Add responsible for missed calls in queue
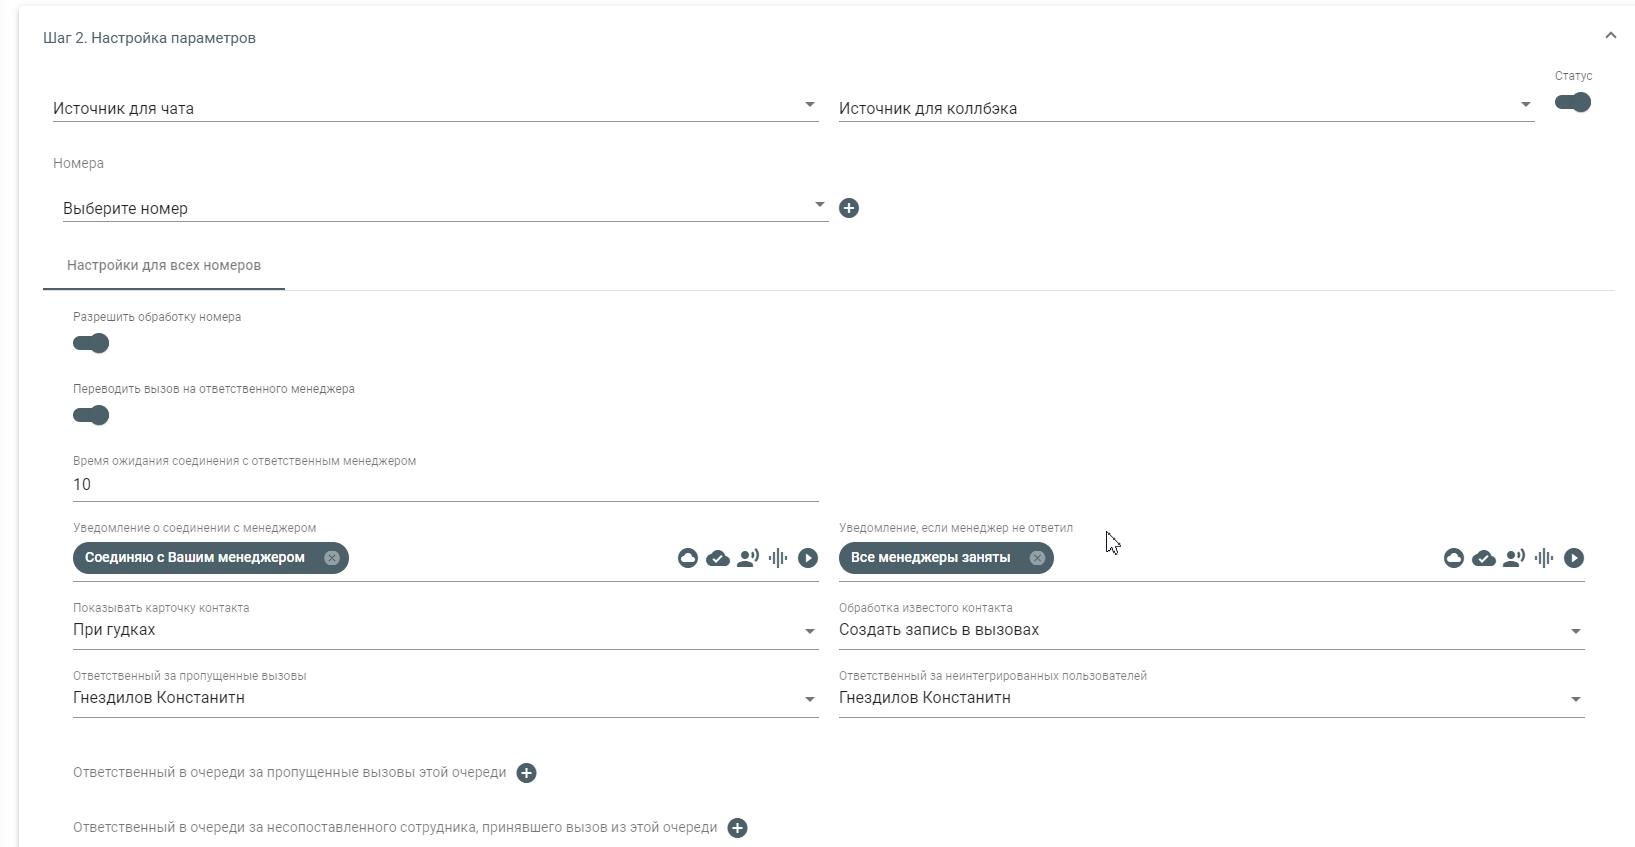 (x=527, y=773)
